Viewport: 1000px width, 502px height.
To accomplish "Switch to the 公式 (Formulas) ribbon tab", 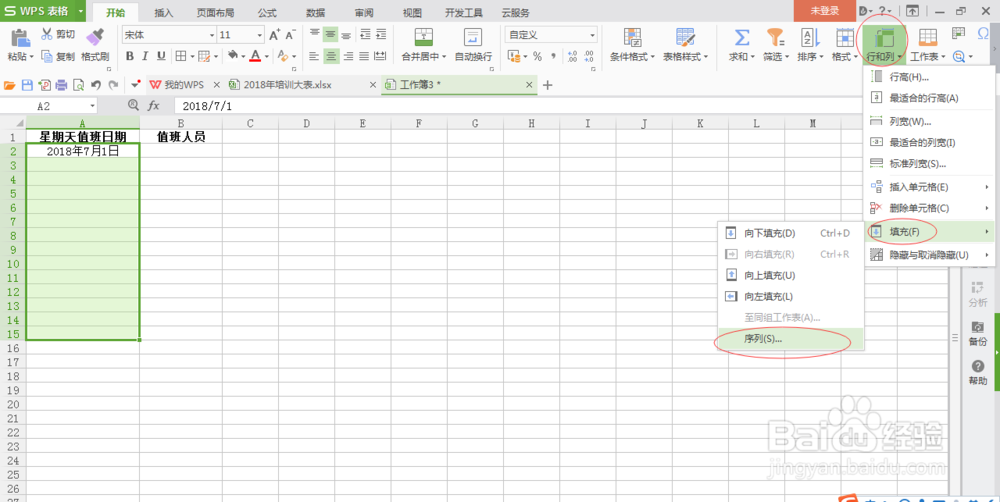I will click(267, 13).
